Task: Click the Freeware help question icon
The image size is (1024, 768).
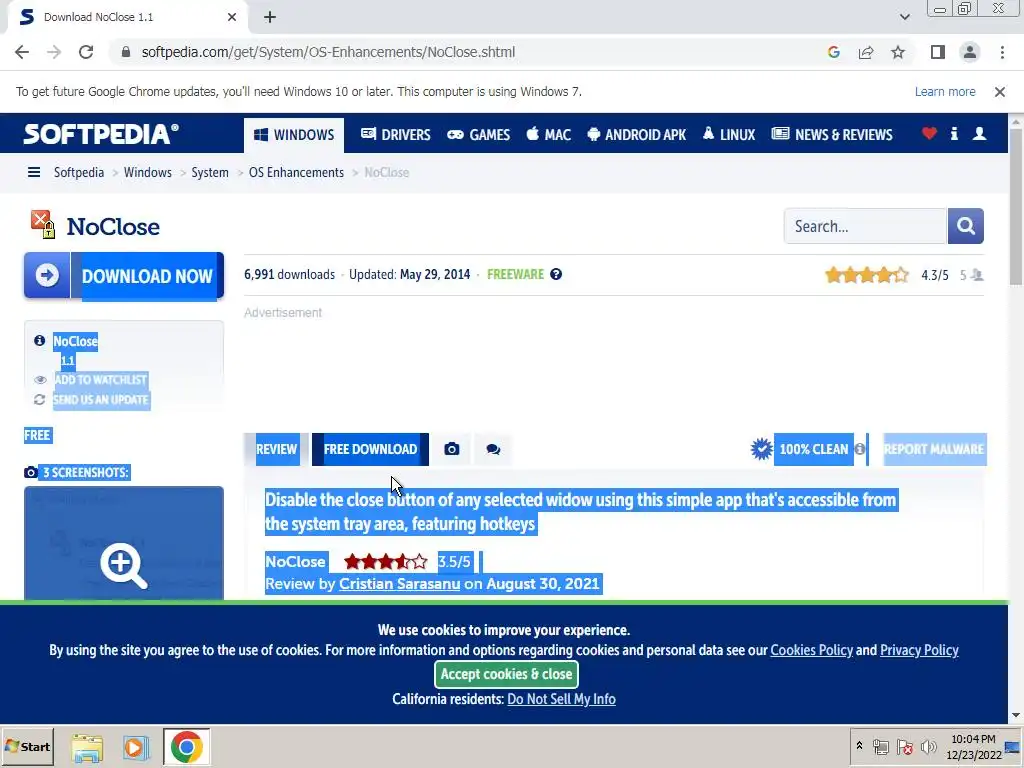Action: 556,274
